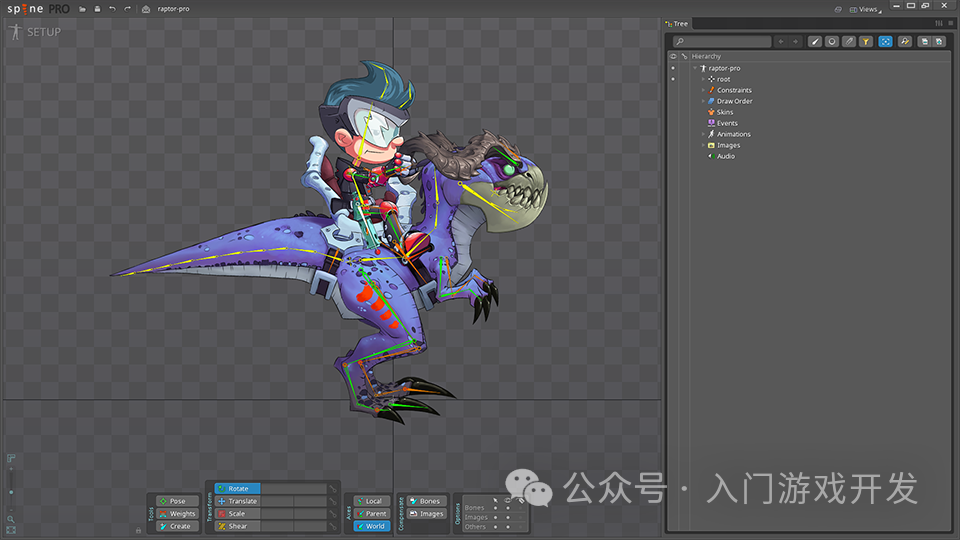The width and height of the screenshot is (960, 540).
Task: Select the Create tool
Action: click(x=178, y=526)
